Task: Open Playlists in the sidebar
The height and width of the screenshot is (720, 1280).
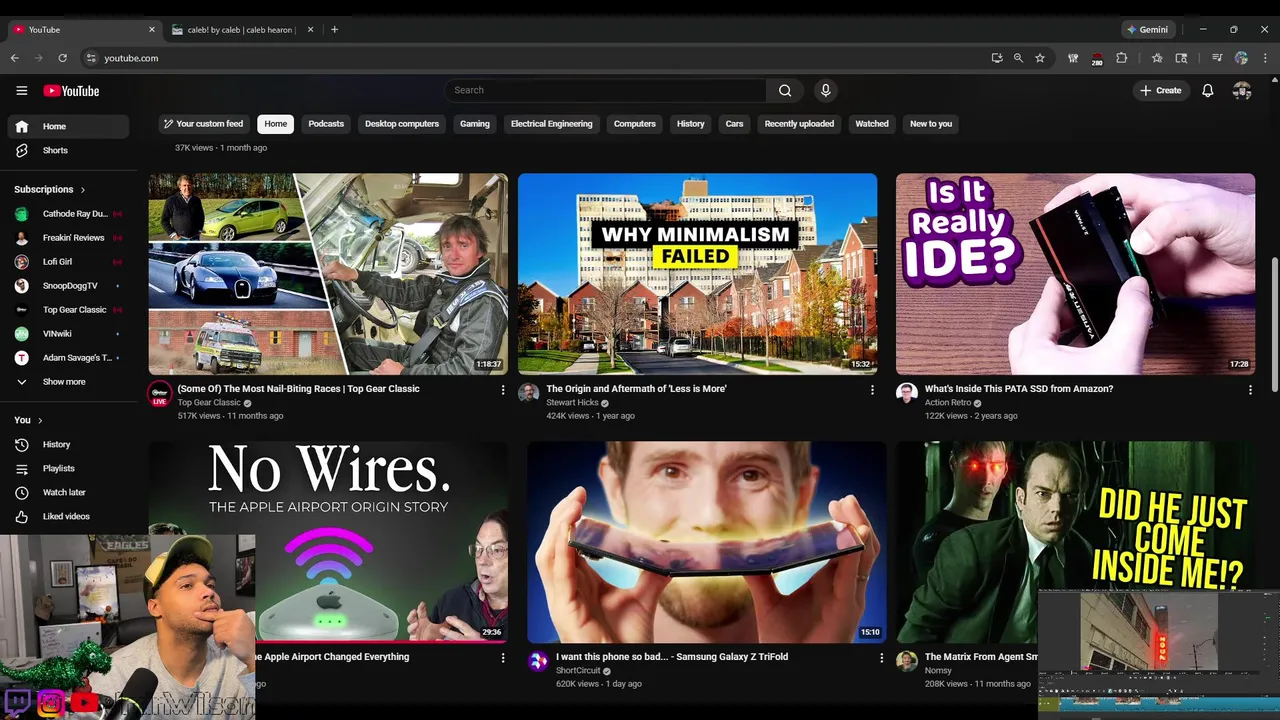Action: tap(69, 468)
